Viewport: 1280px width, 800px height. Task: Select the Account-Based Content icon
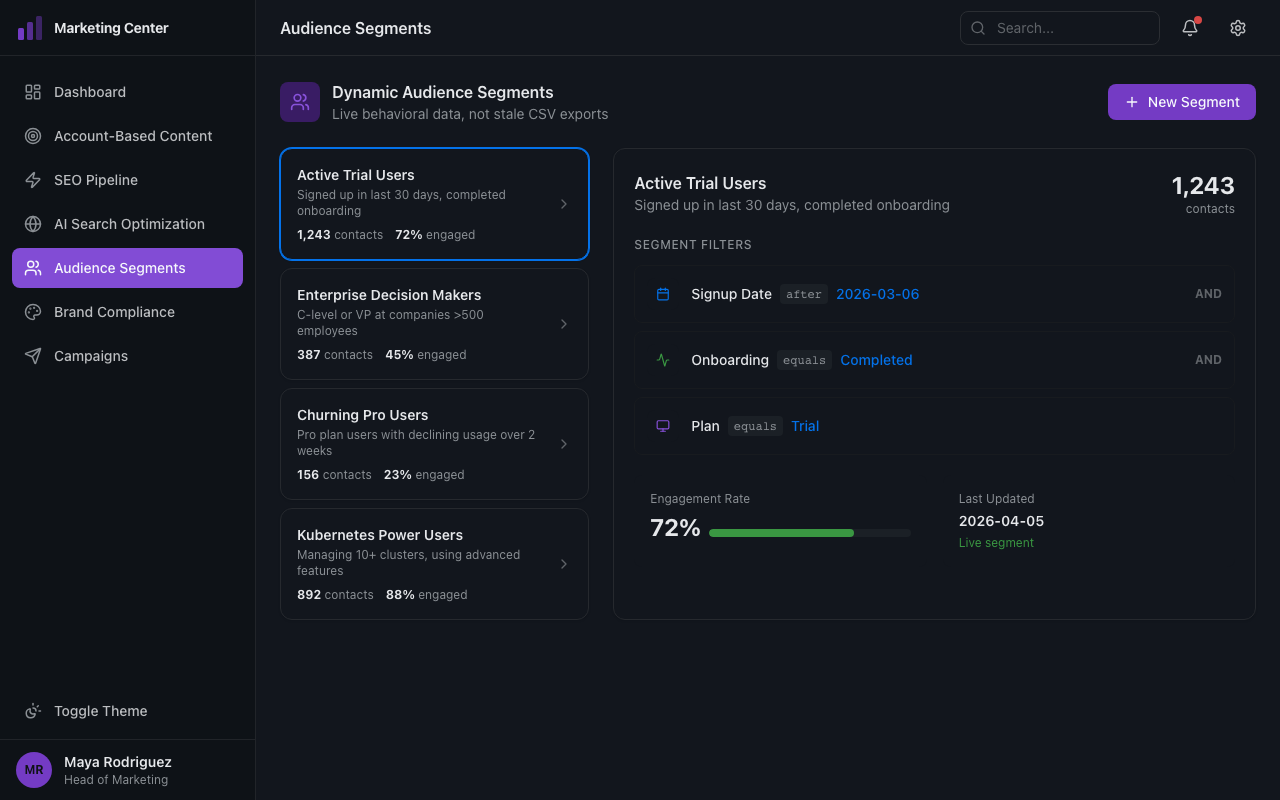[33, 136]
